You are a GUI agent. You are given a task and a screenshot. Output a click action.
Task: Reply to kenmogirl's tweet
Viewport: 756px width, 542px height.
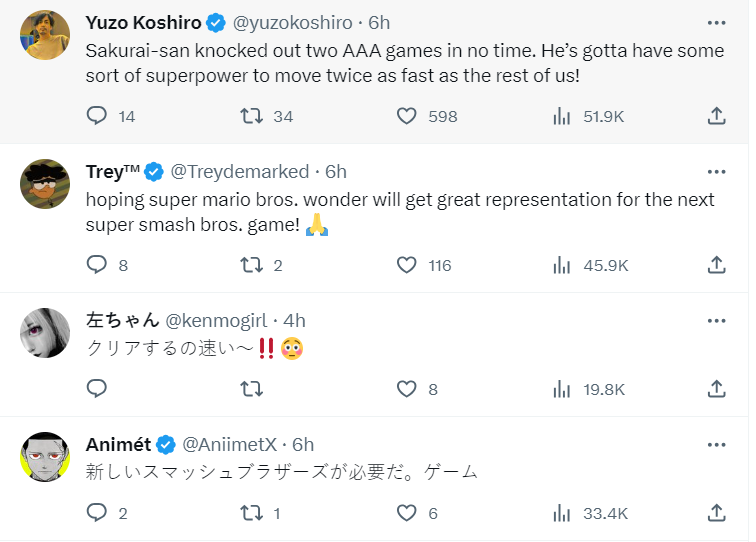[97, 389]
